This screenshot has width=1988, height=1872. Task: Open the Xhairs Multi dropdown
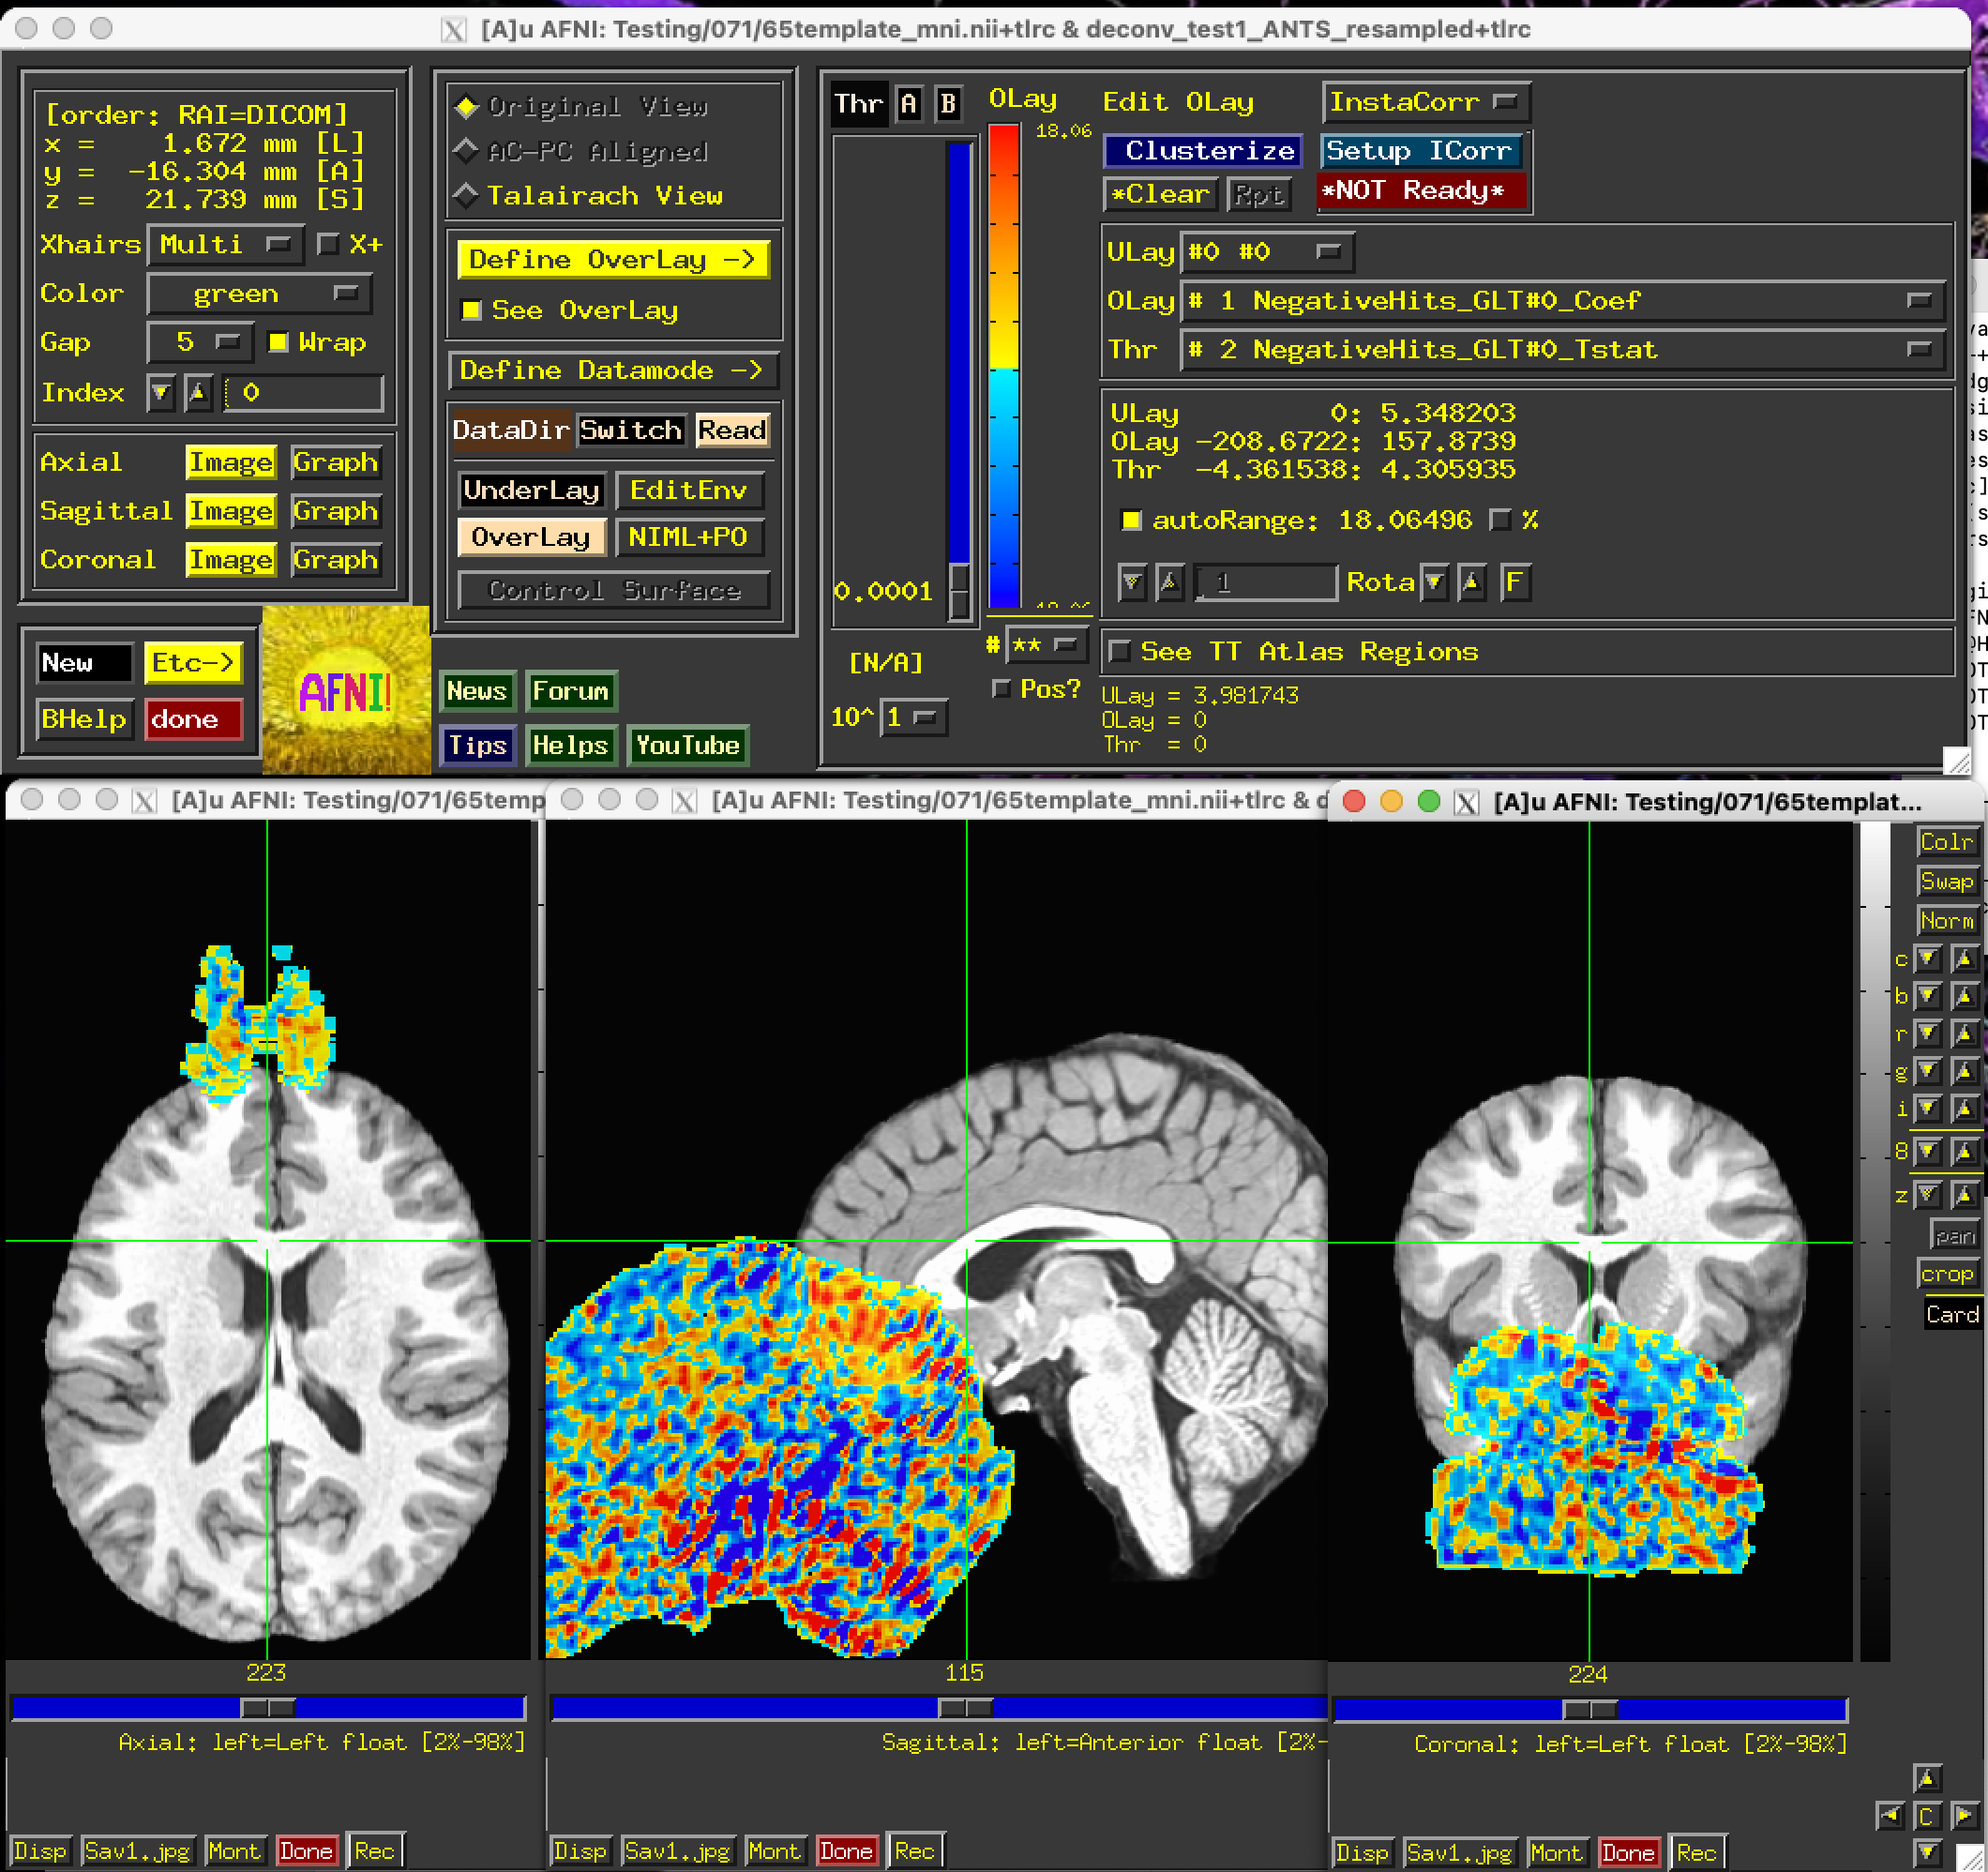tap(225, 244)
